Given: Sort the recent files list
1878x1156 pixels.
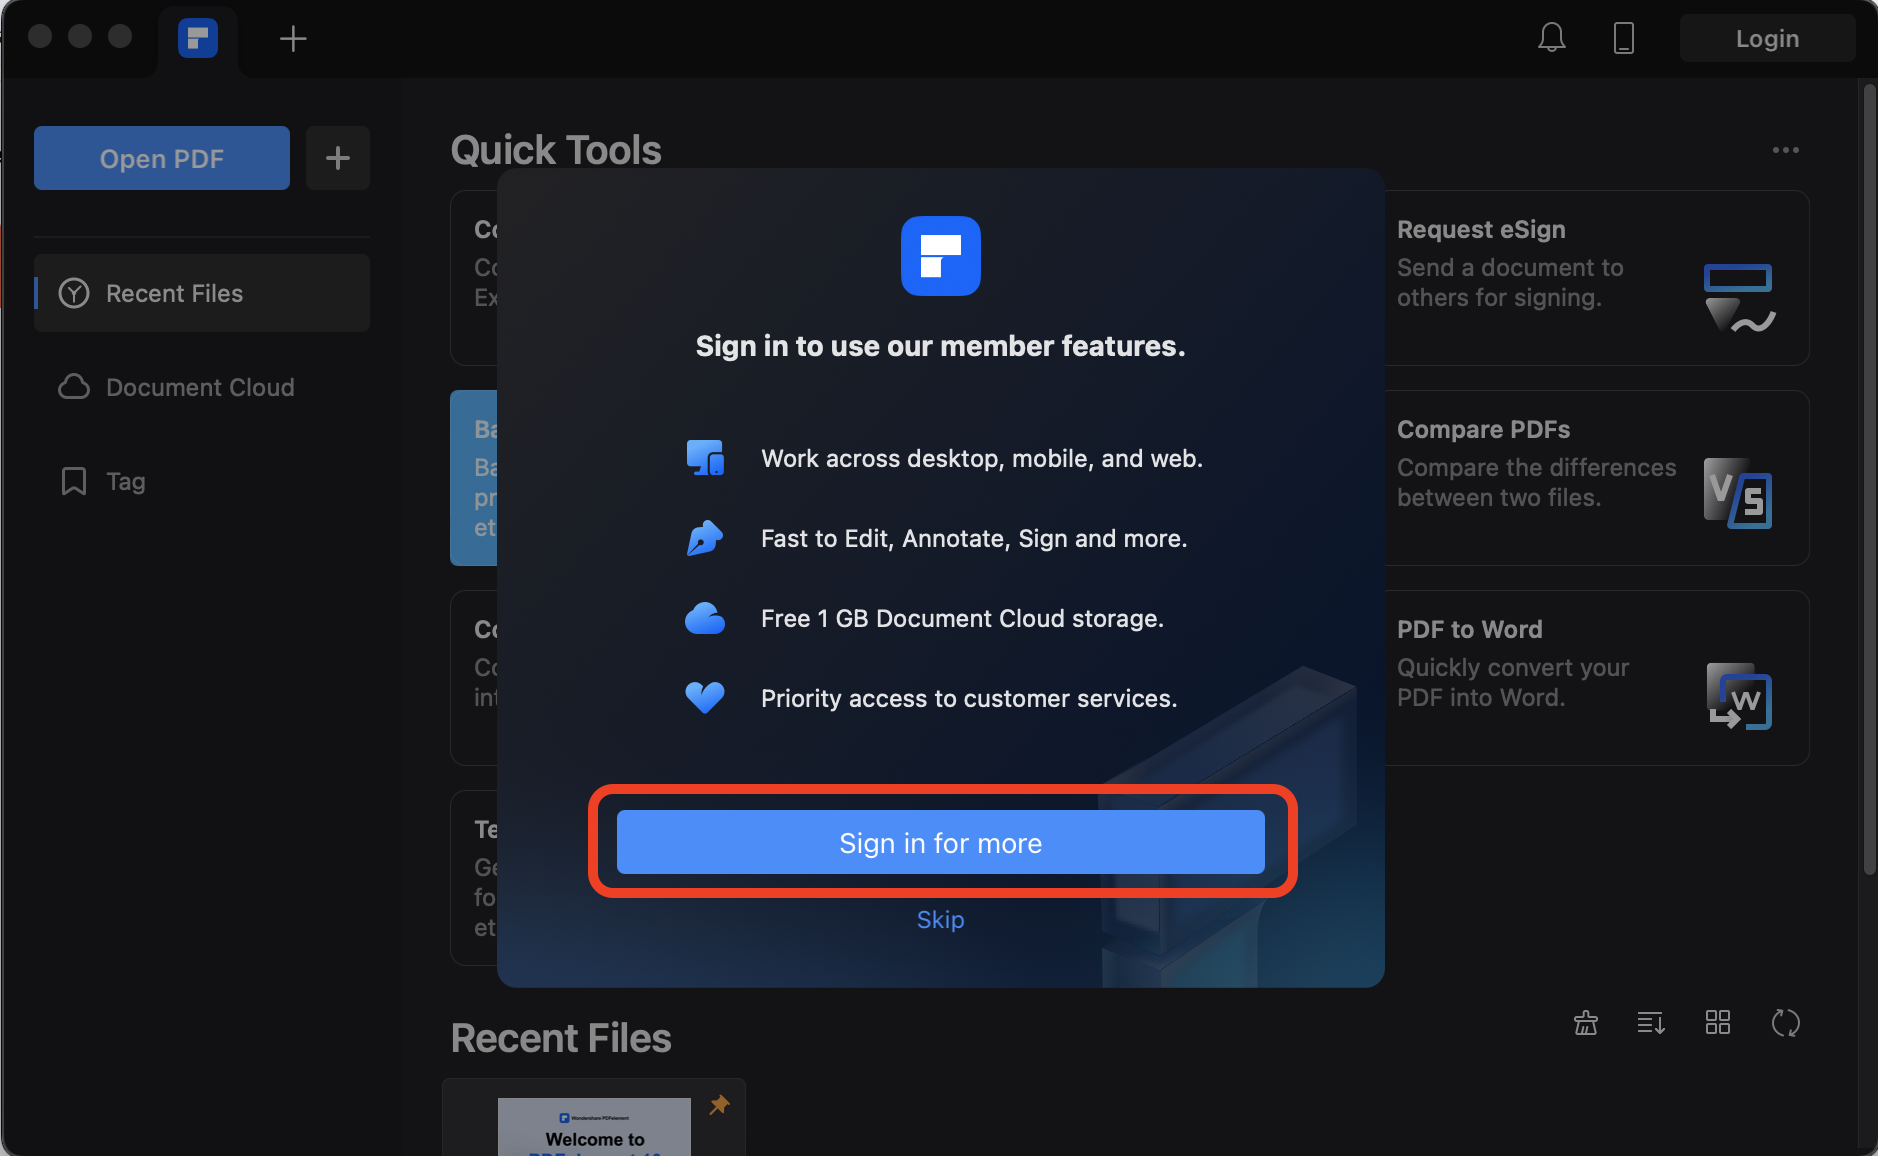Looking at the screenshot, I should pos(1651,1022).
